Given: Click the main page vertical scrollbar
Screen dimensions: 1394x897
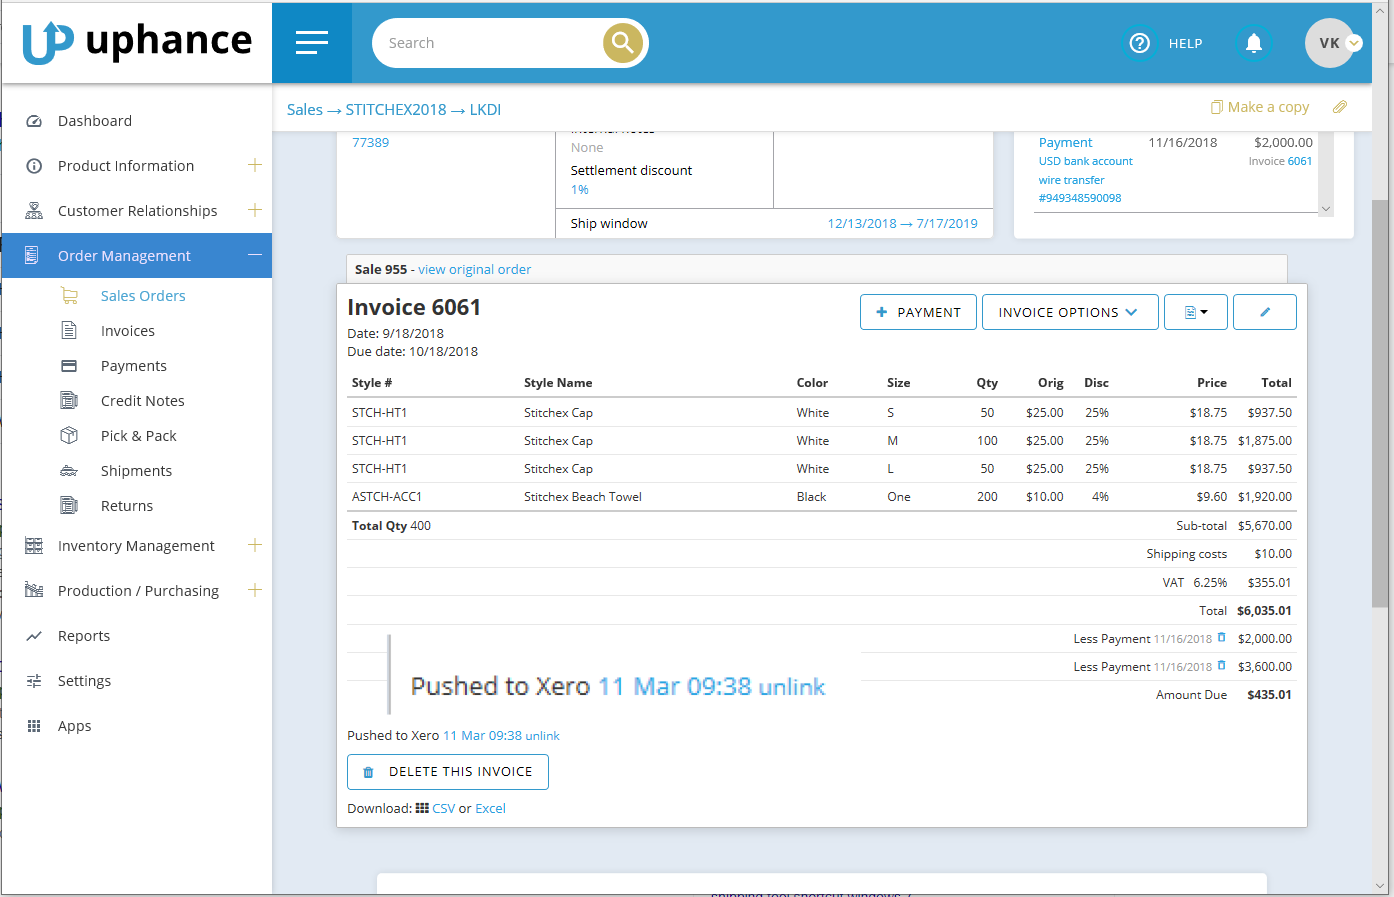Looking at the screenshot, I should coord(1380,403).
